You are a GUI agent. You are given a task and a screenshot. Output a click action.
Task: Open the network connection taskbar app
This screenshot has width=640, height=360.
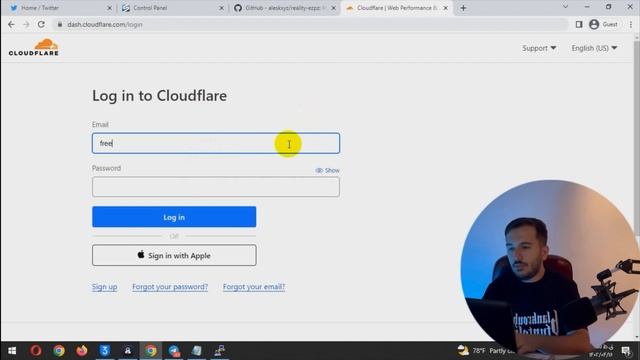click(x=220, y=351)
